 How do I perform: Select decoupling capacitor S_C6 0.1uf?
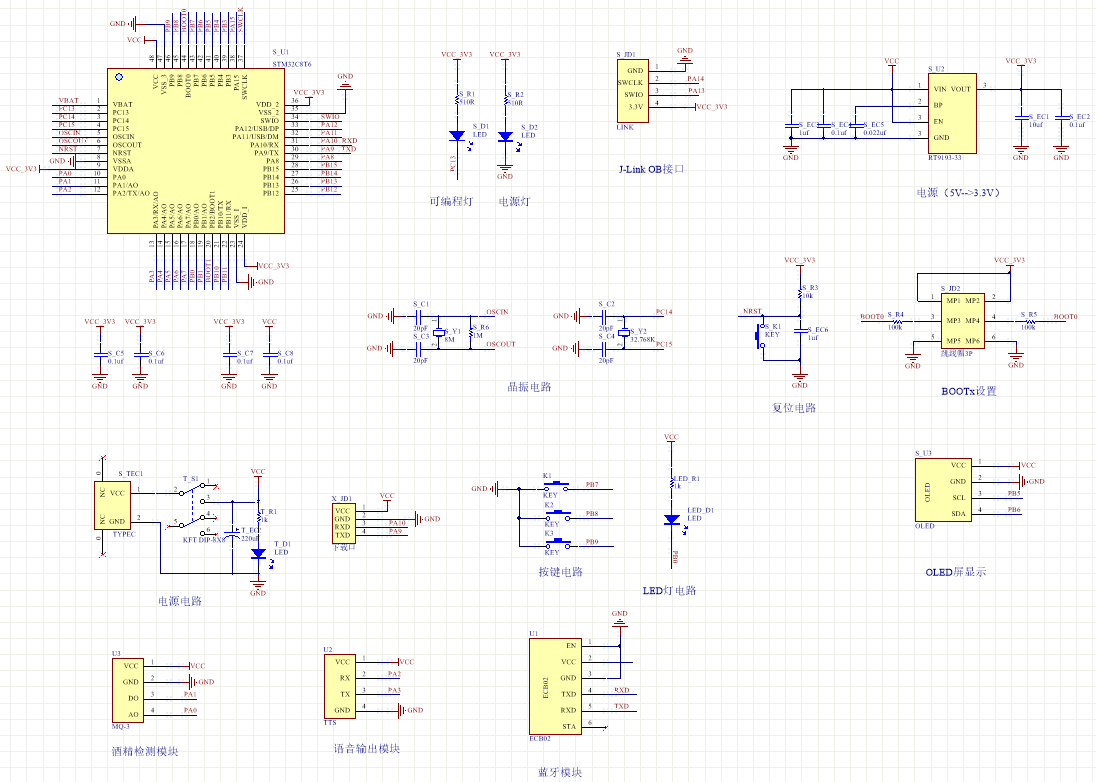pyautogui.click(x=140, y=356)
